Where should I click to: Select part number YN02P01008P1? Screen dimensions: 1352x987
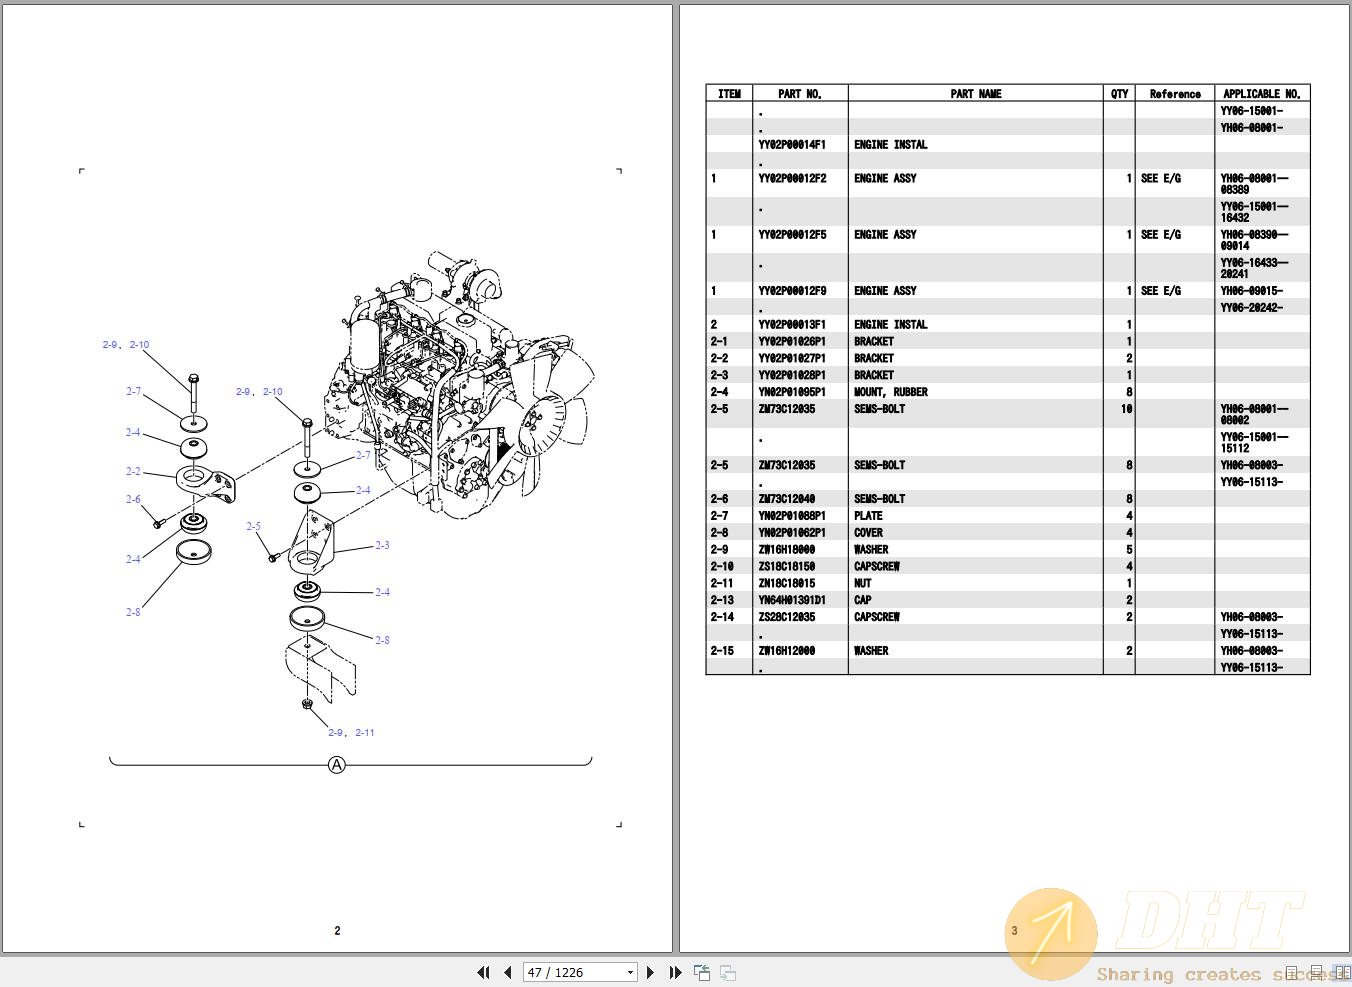[792, 516]
